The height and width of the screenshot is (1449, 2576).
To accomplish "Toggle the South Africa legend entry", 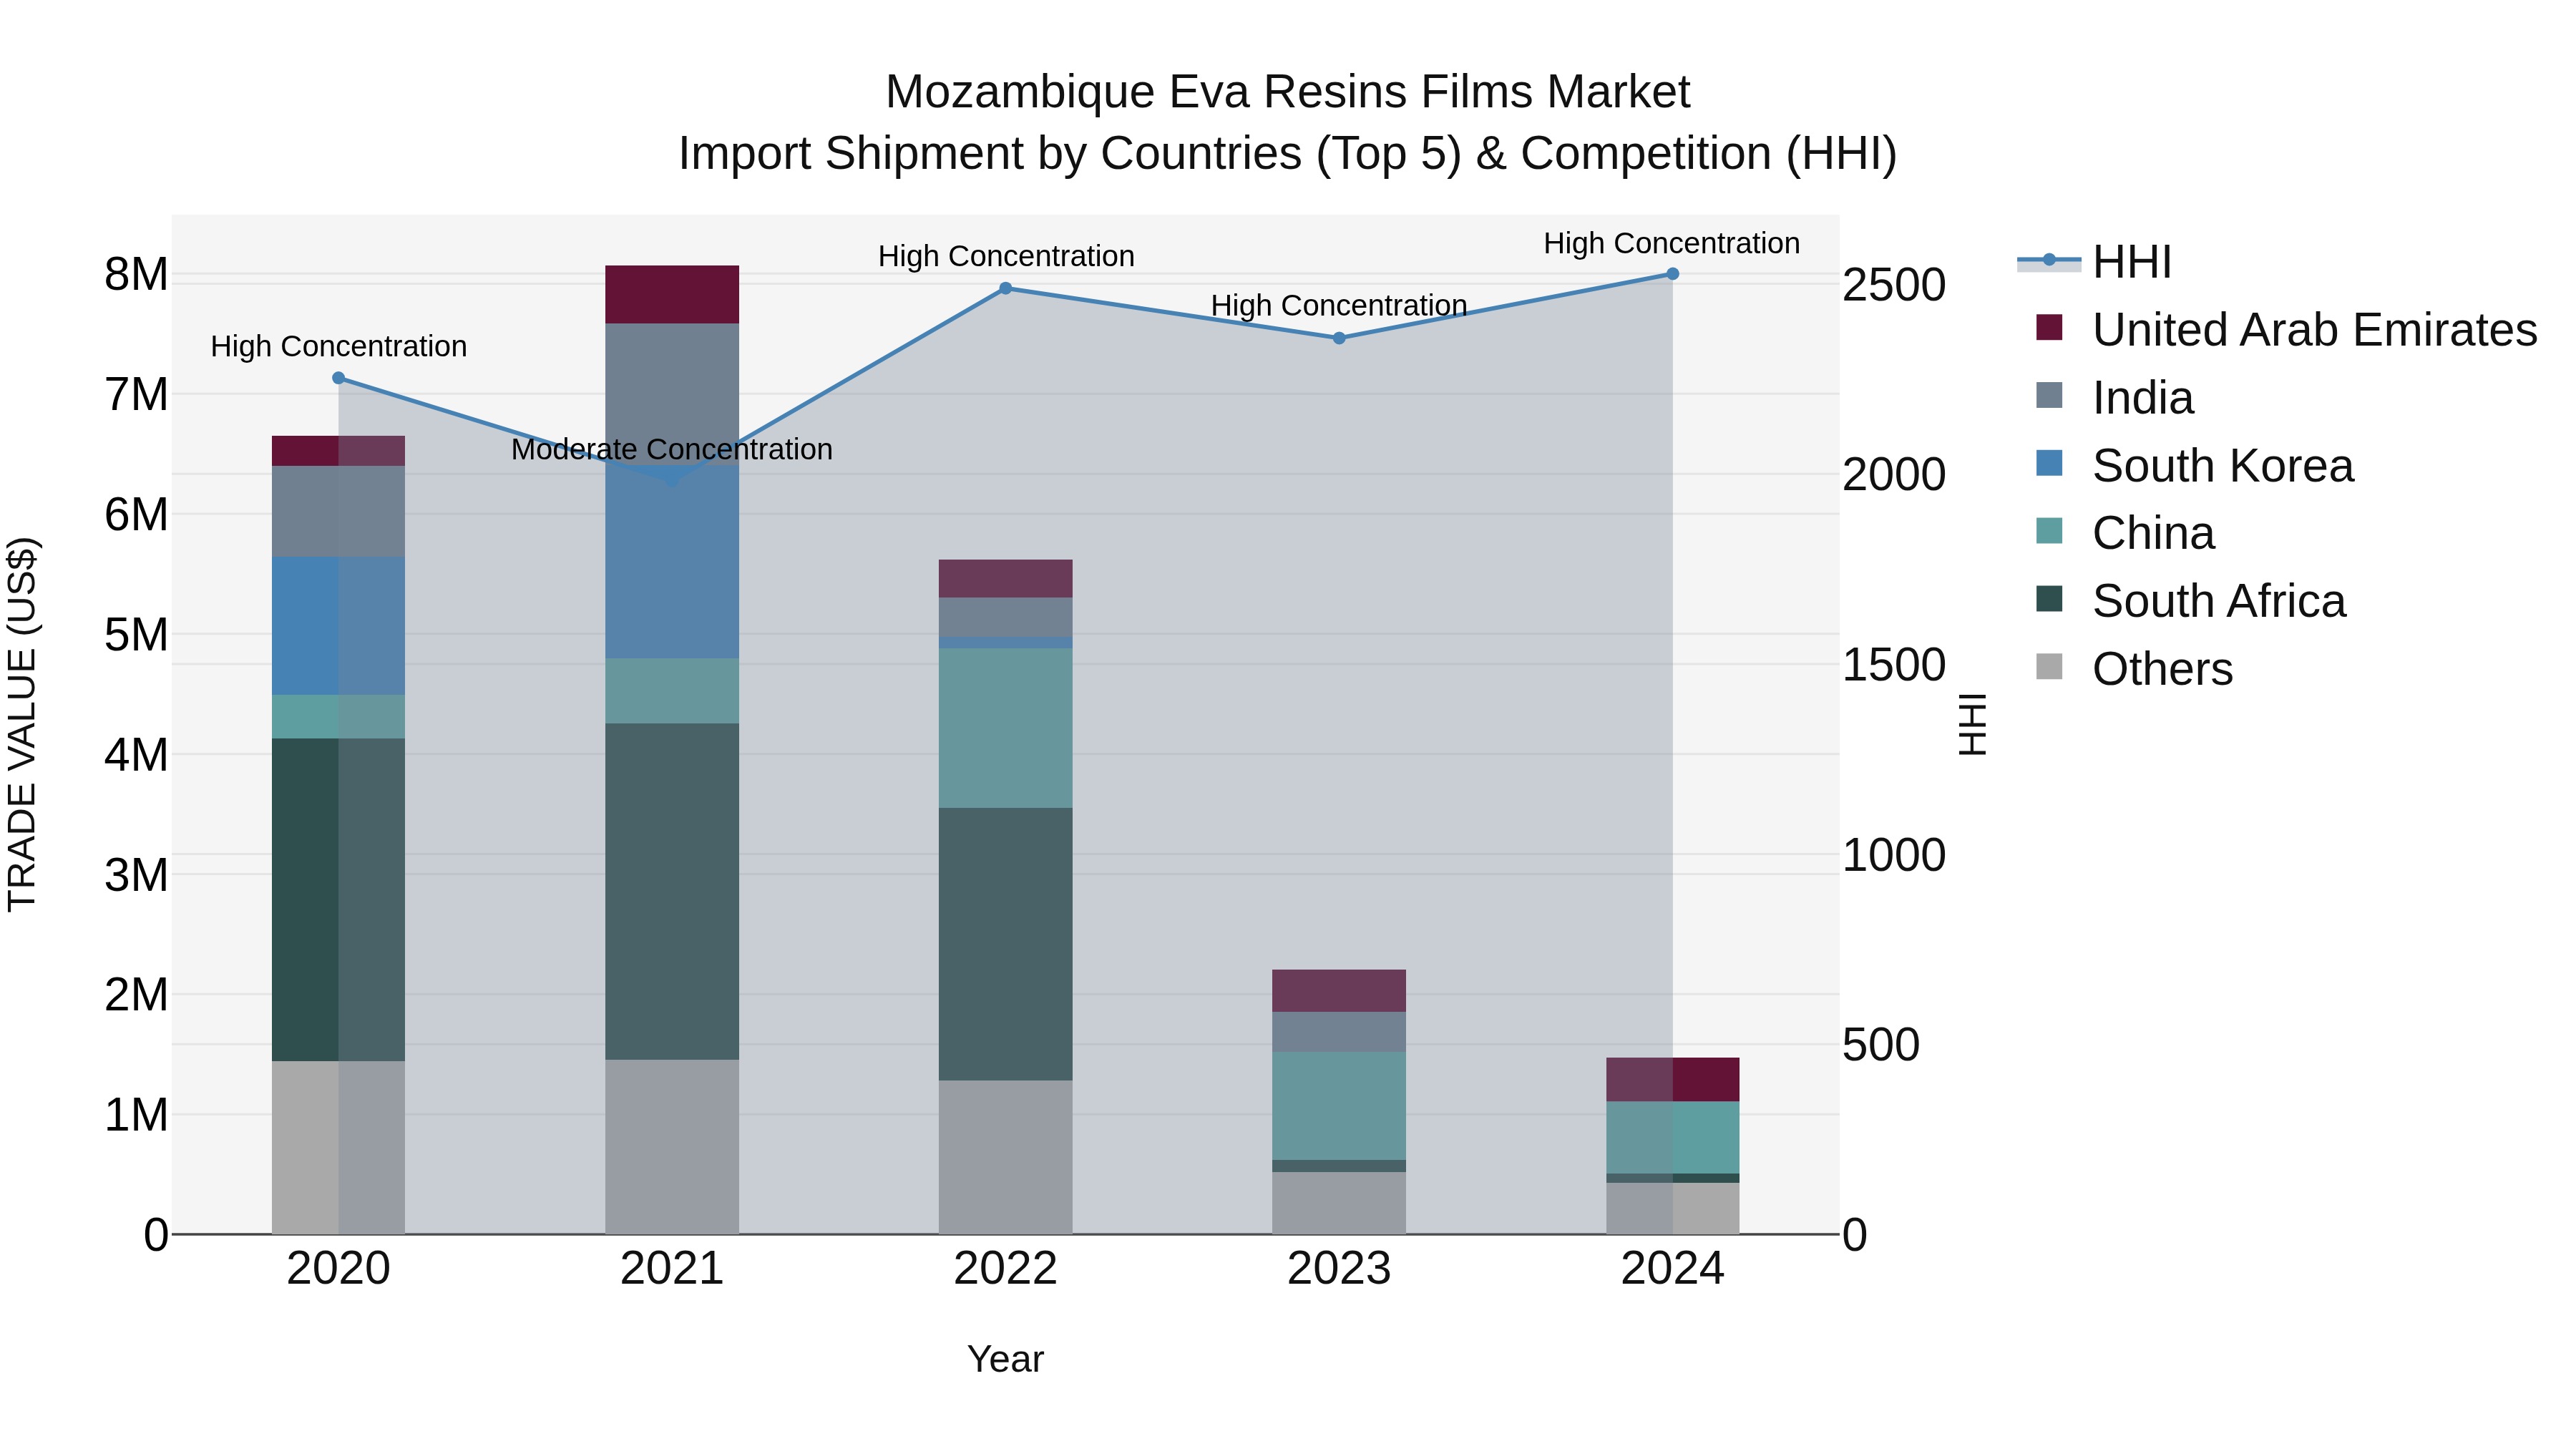I will [x=2190, y=601].
